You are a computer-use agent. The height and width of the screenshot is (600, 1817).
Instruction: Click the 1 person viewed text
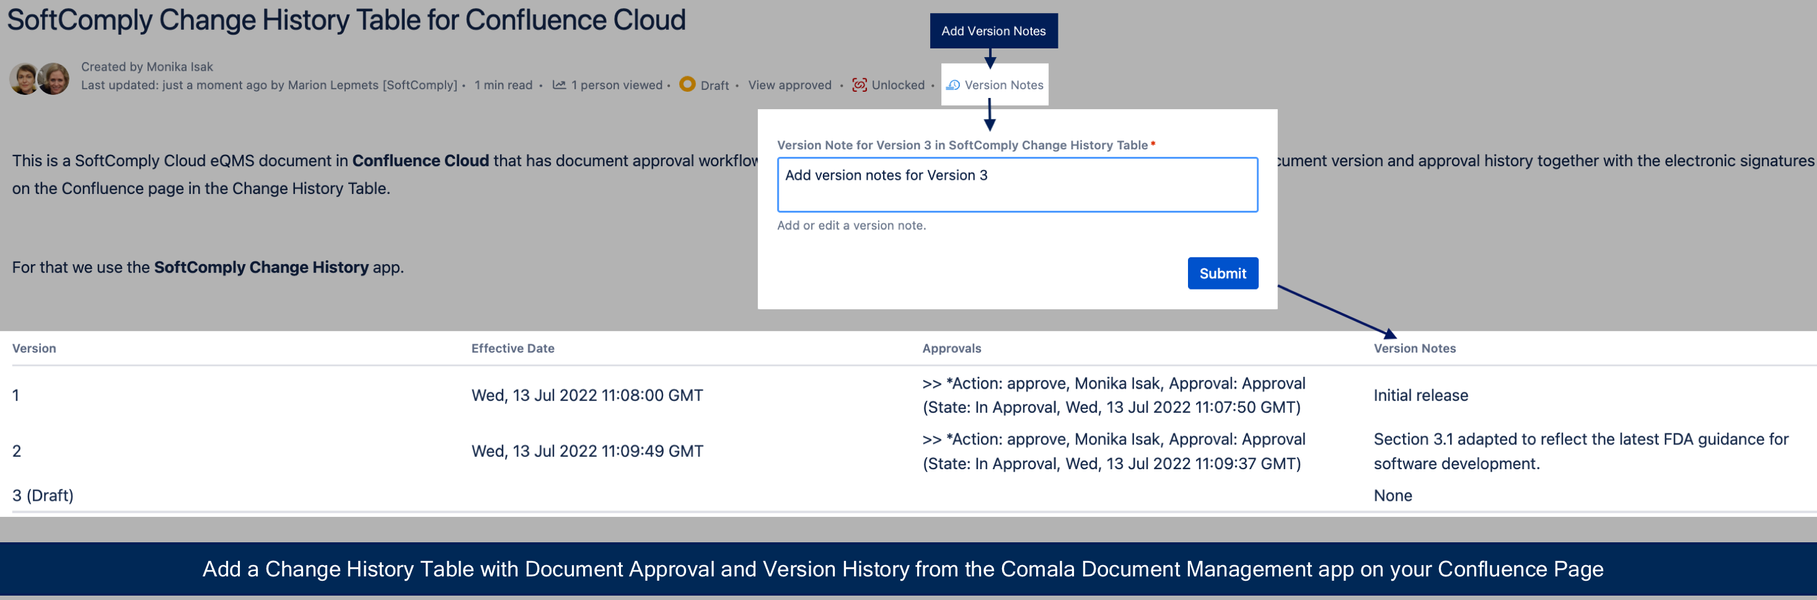tap(616, 85)
